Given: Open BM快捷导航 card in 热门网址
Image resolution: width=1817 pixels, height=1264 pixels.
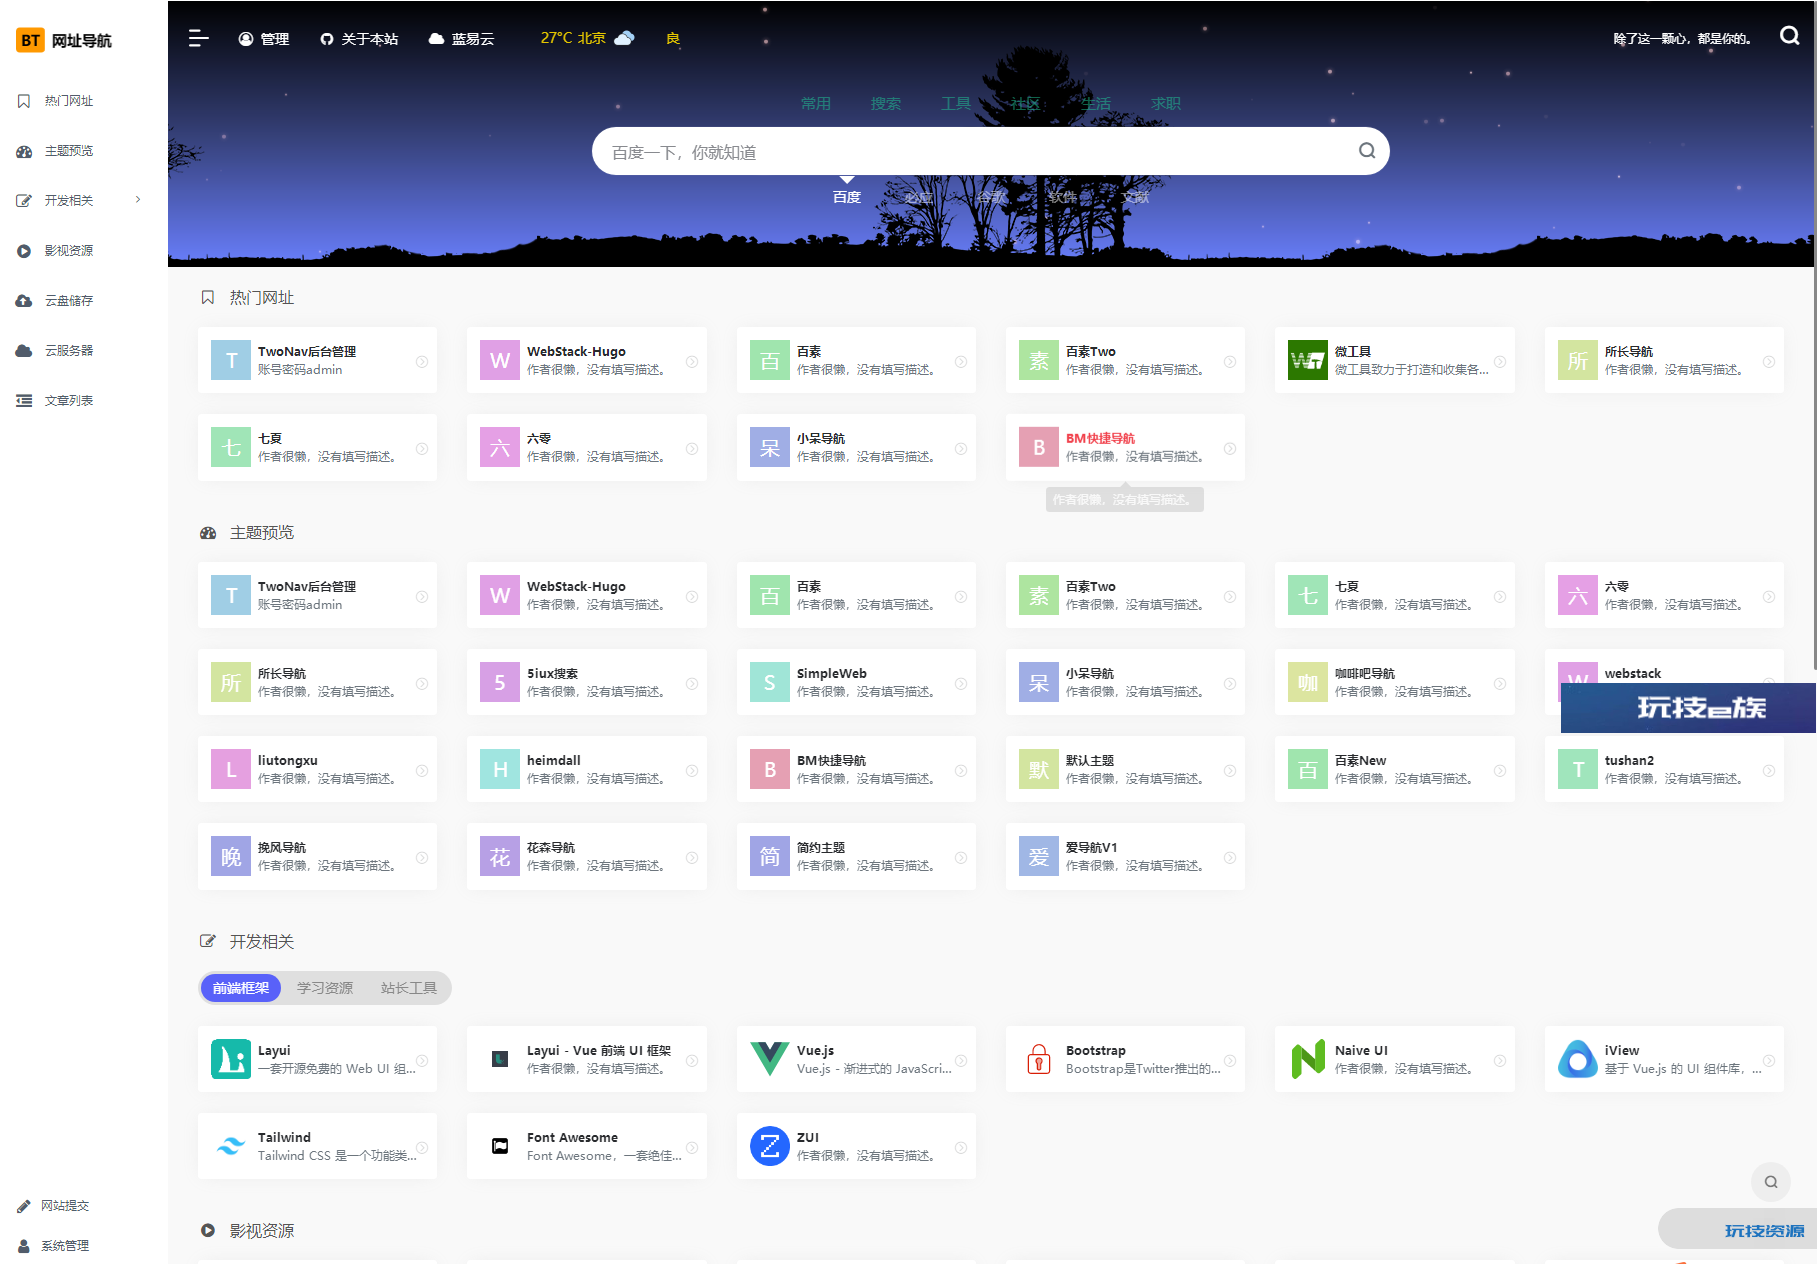Looking at the screenshot, I should pyautogui.click(x=1126, y=448).
